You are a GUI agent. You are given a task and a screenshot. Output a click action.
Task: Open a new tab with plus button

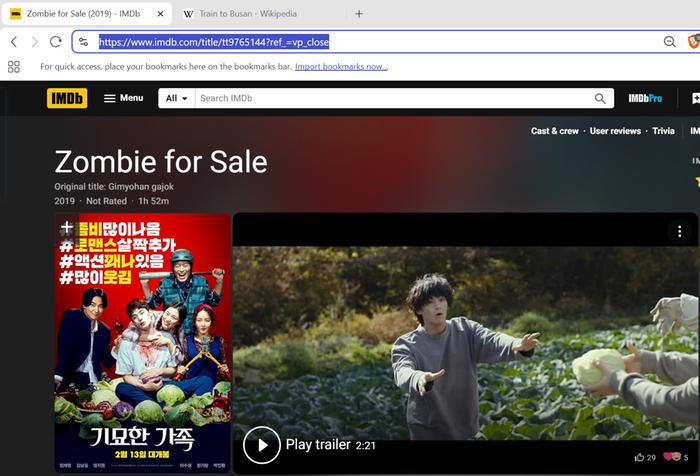(x=359, y=14)
